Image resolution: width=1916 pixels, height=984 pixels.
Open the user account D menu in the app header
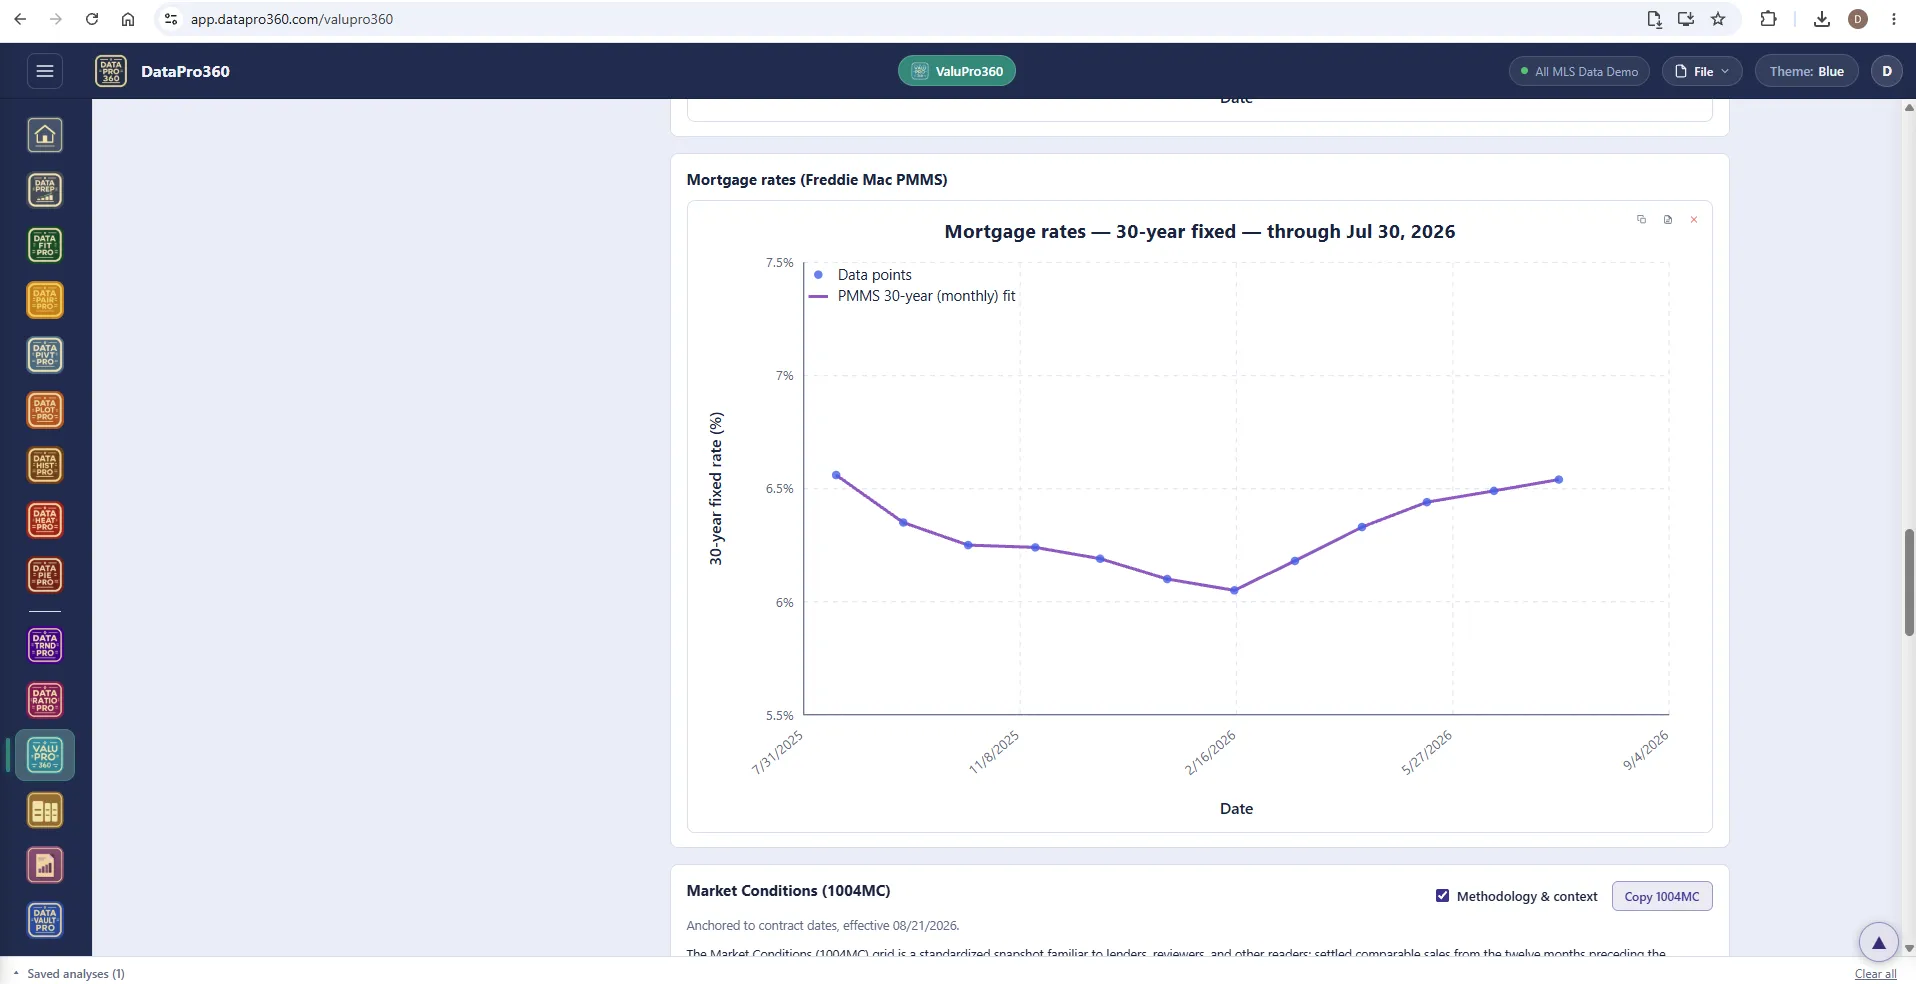coord(1887,71)
